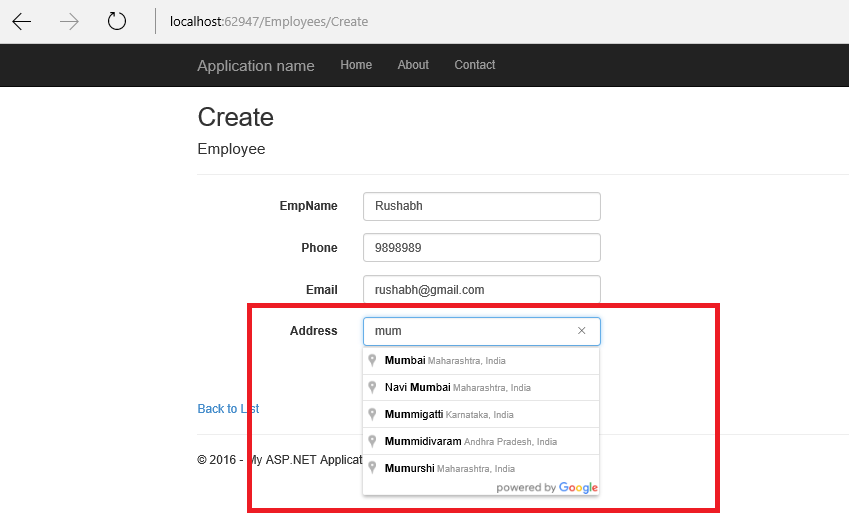Click the map pin beside Mumurshi

coord(373,468)
